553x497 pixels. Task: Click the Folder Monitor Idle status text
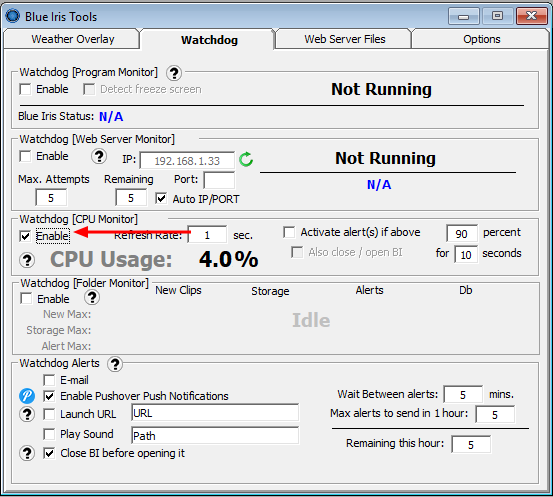point(311,320)
